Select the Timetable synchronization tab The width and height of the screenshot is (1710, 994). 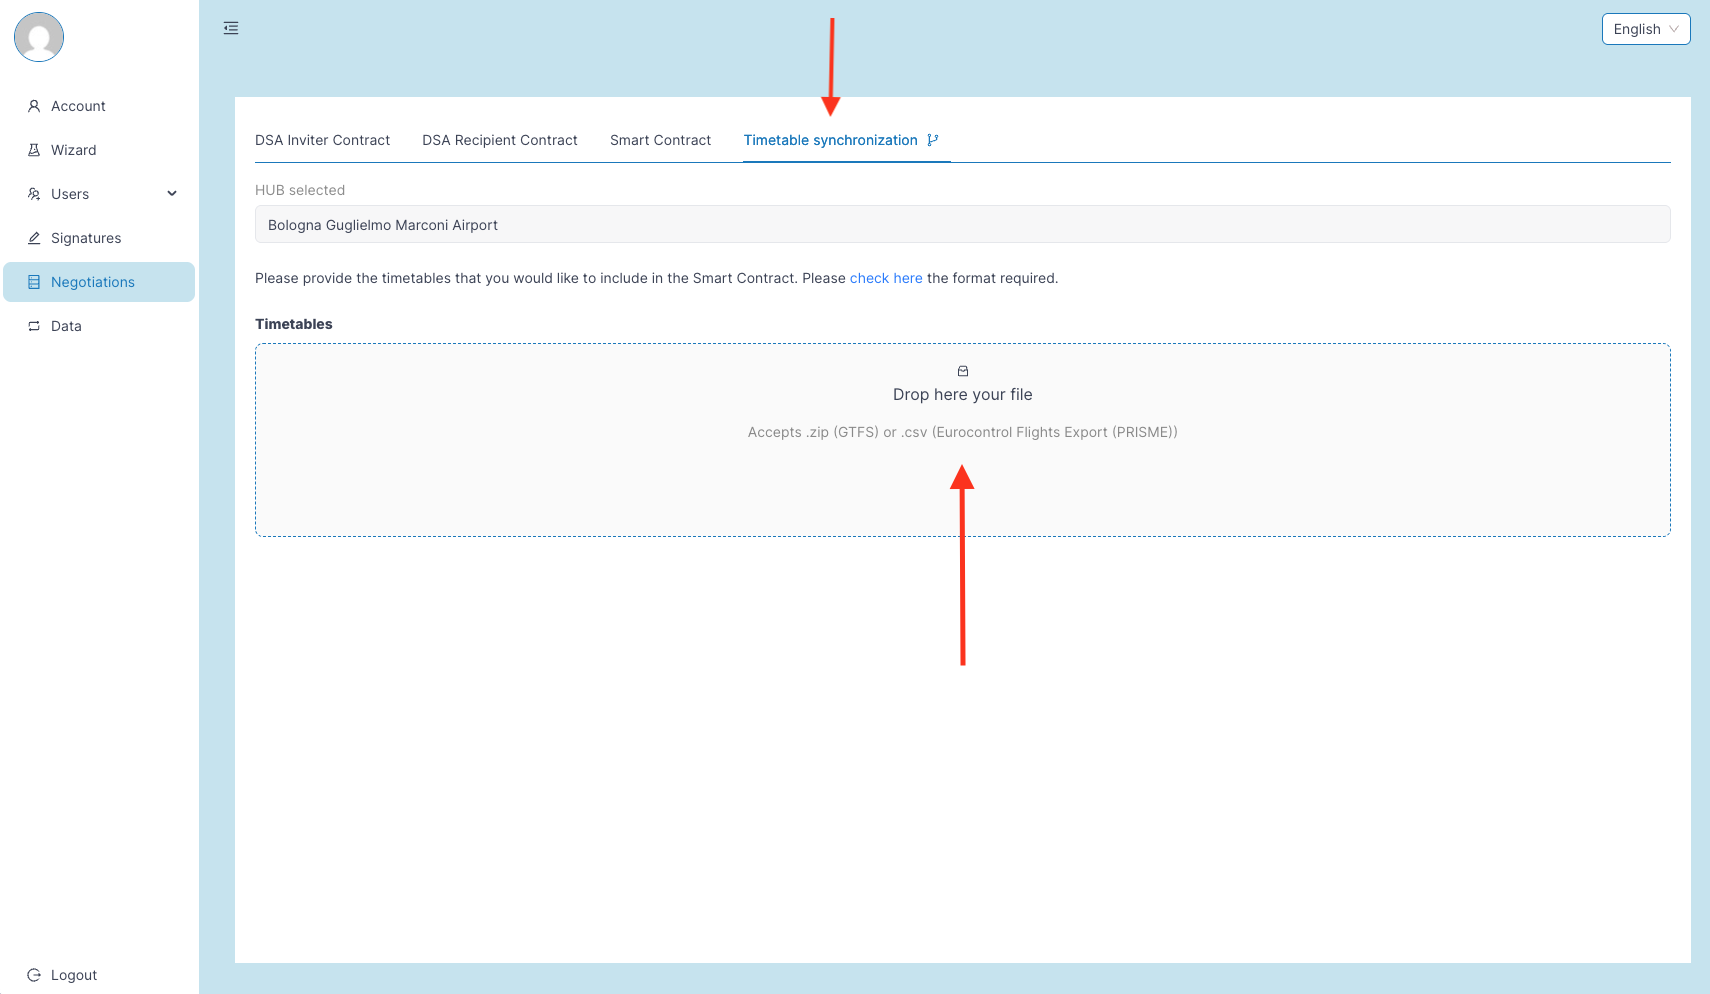[x=830, y=140]
